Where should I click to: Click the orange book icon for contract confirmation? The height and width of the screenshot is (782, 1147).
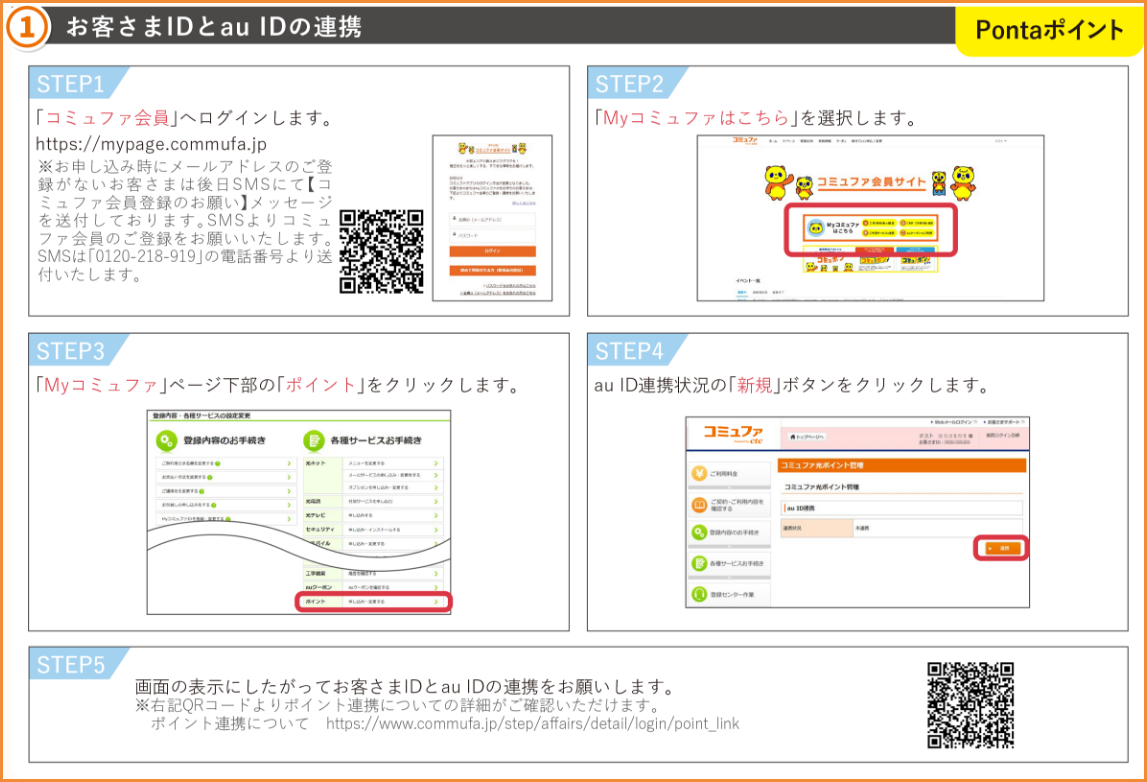tap(699, 505)
